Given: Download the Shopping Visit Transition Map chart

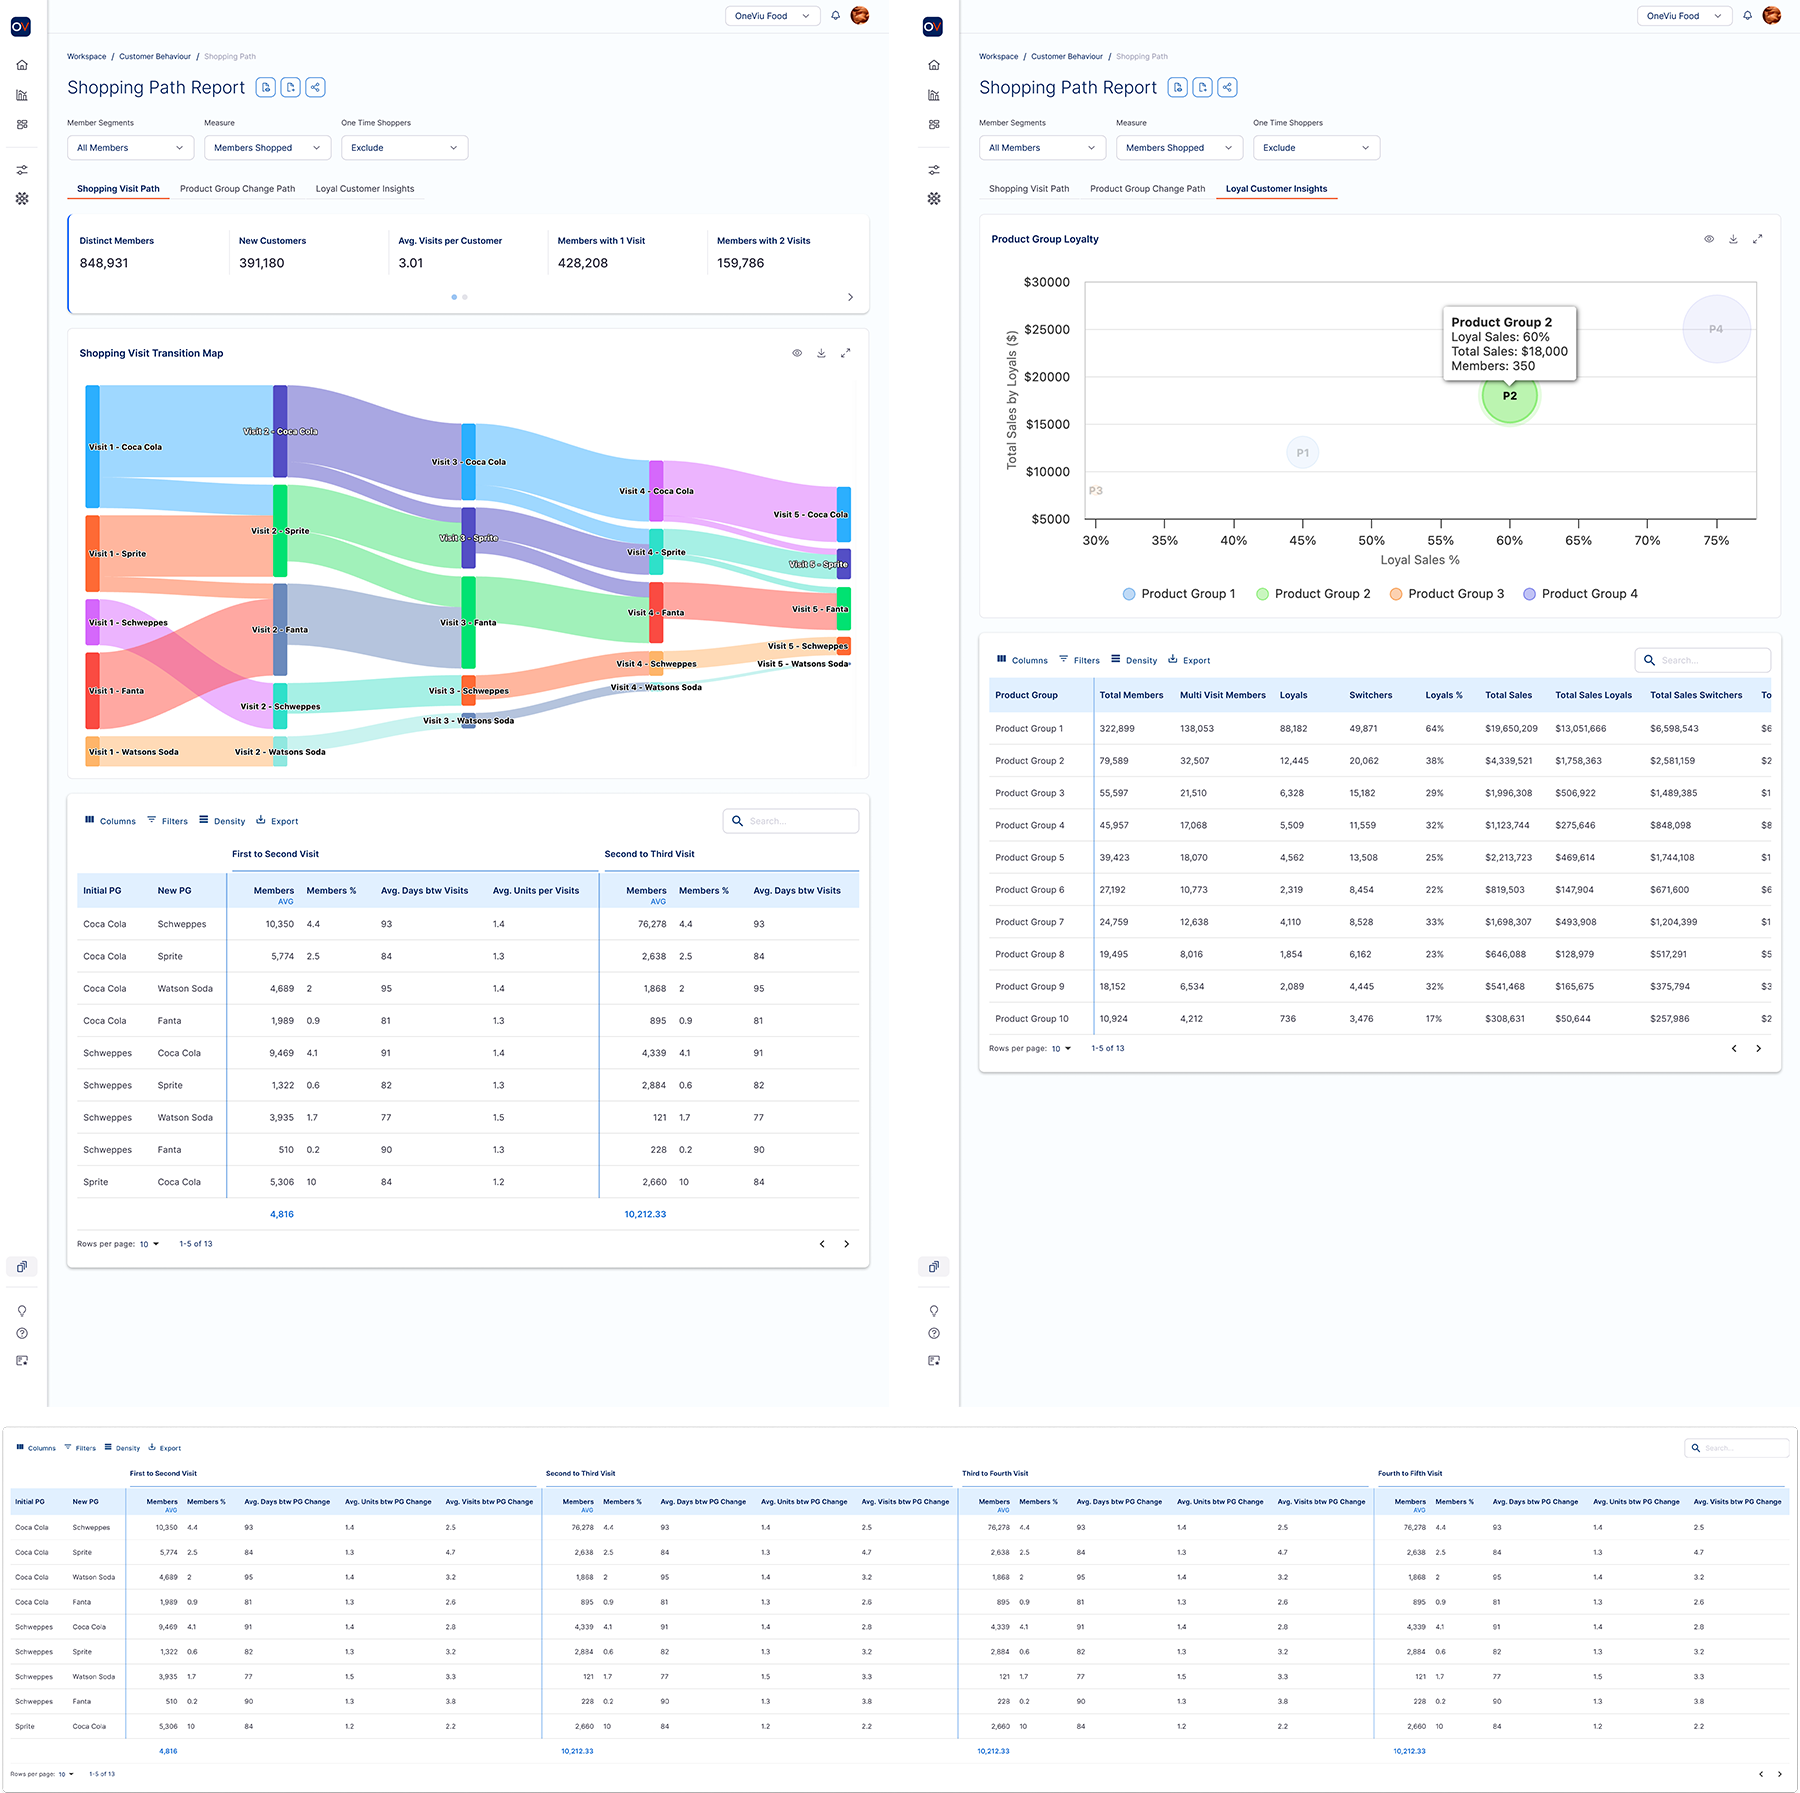Looking at the screenshot, I should (821, 353).
